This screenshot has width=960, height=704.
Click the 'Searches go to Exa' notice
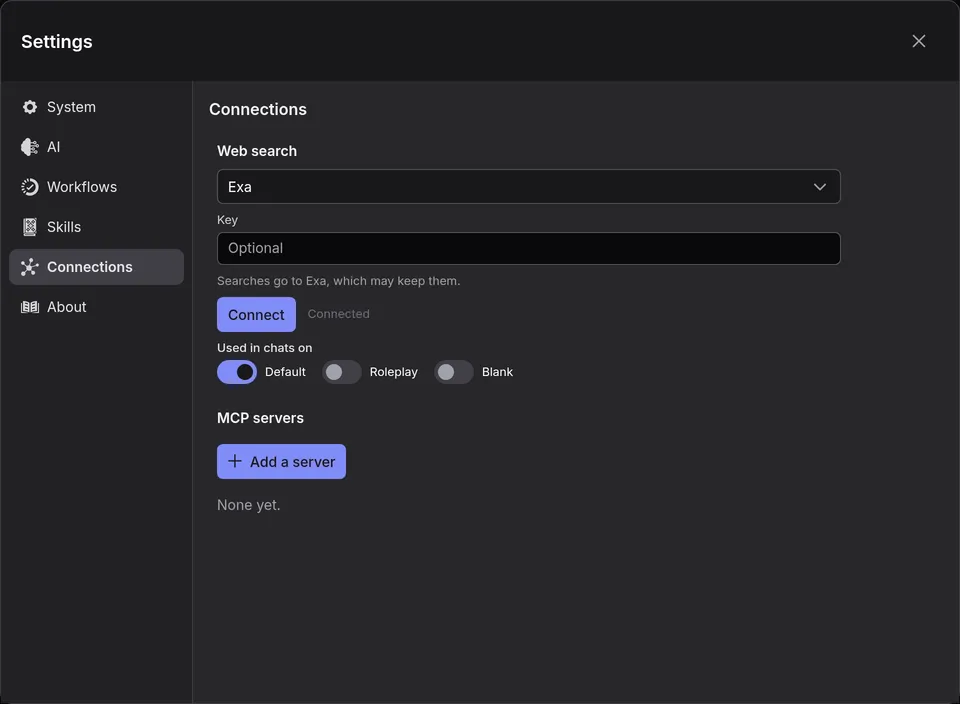coord(339,281)
